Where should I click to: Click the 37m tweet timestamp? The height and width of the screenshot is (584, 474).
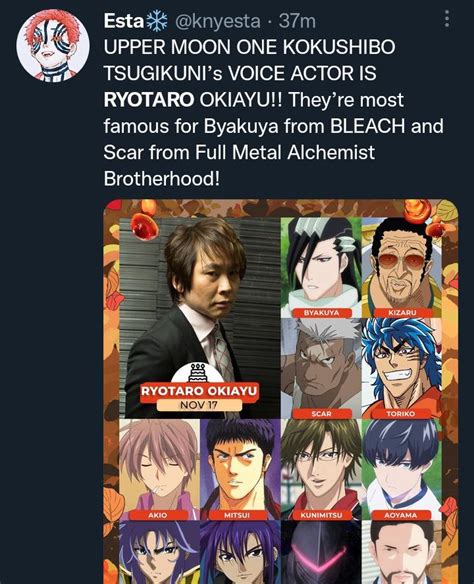coord(298,21)
